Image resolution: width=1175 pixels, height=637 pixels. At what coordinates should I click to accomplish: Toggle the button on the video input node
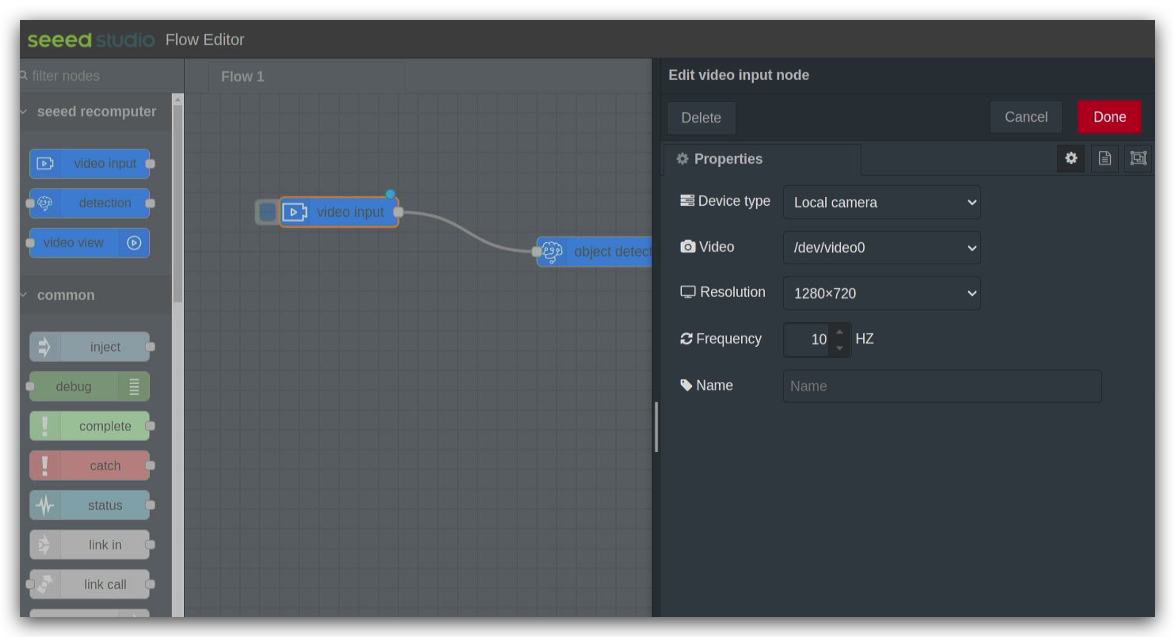click(267, 212)
